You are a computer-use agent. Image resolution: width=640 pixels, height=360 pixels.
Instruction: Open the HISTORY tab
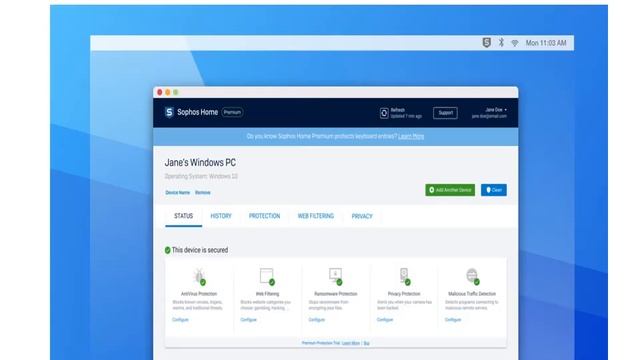coord(221,216)
